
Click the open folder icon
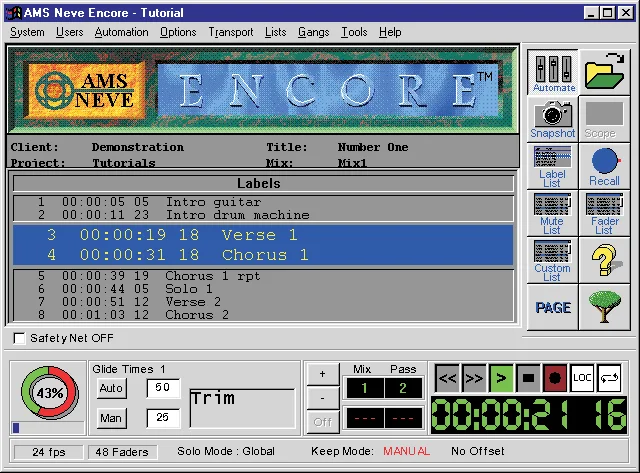click(604, 72)
